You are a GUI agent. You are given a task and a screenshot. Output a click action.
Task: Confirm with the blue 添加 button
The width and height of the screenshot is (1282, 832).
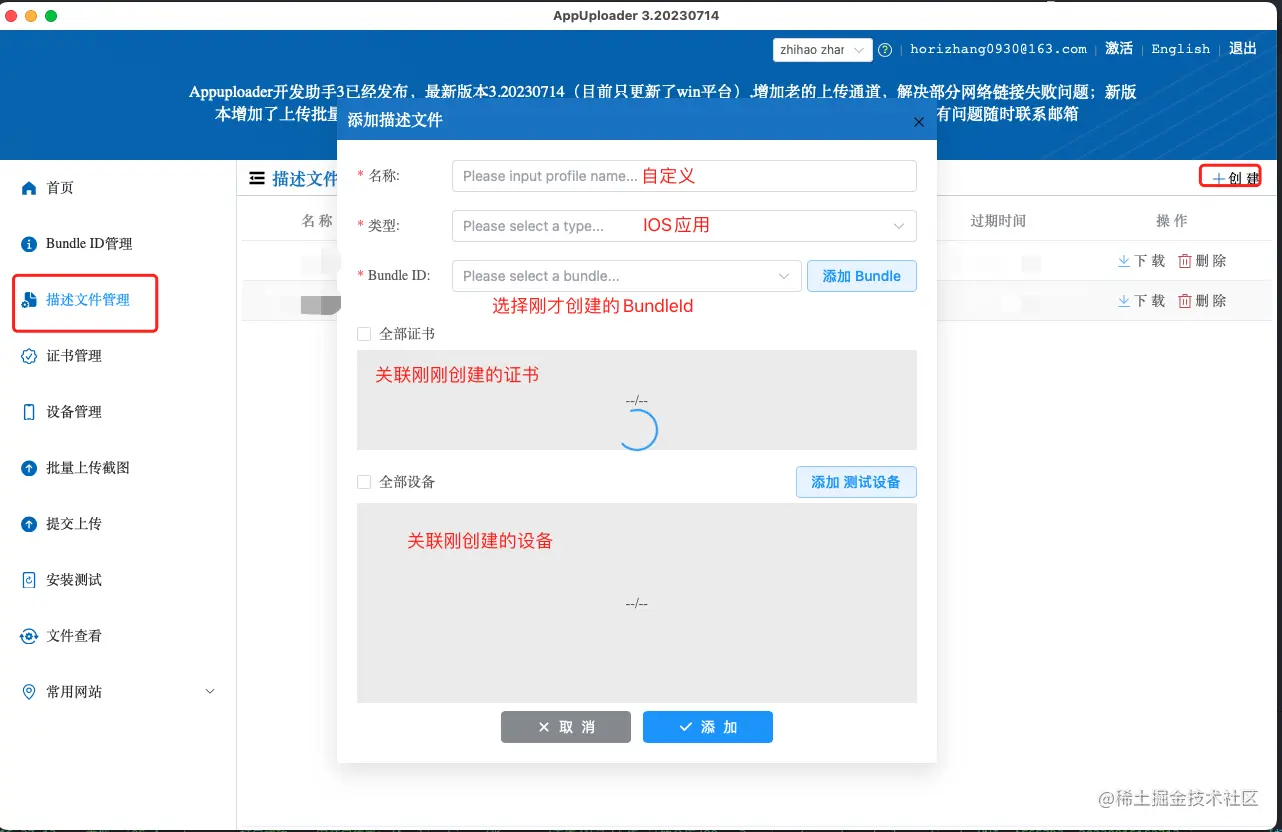[x=708, y=727]
